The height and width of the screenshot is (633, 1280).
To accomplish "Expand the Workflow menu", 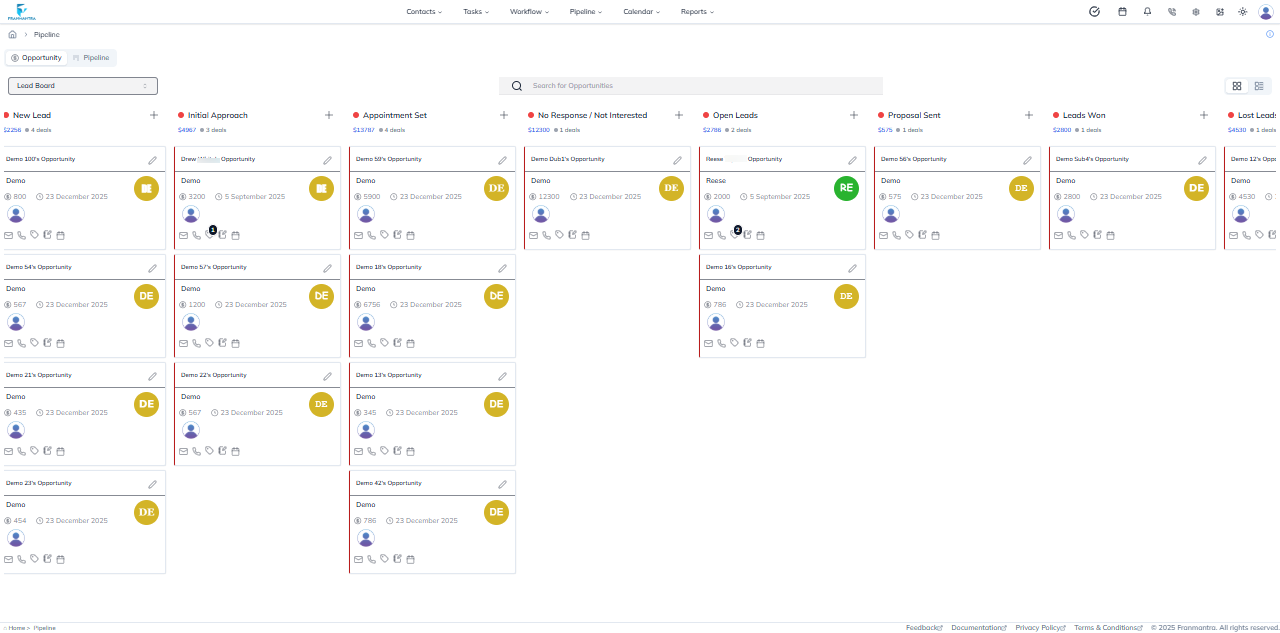I will click(529, 12).
